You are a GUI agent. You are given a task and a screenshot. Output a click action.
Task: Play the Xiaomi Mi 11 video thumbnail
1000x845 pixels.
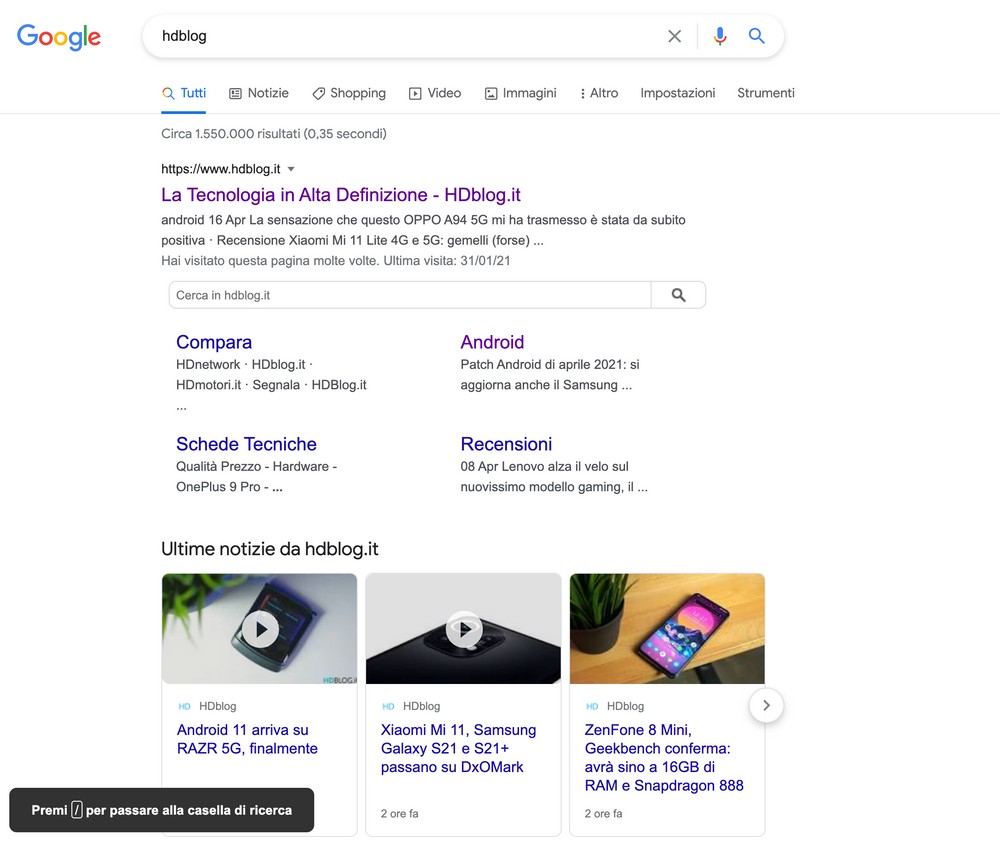pyautogui.click(x=464, y=629)
